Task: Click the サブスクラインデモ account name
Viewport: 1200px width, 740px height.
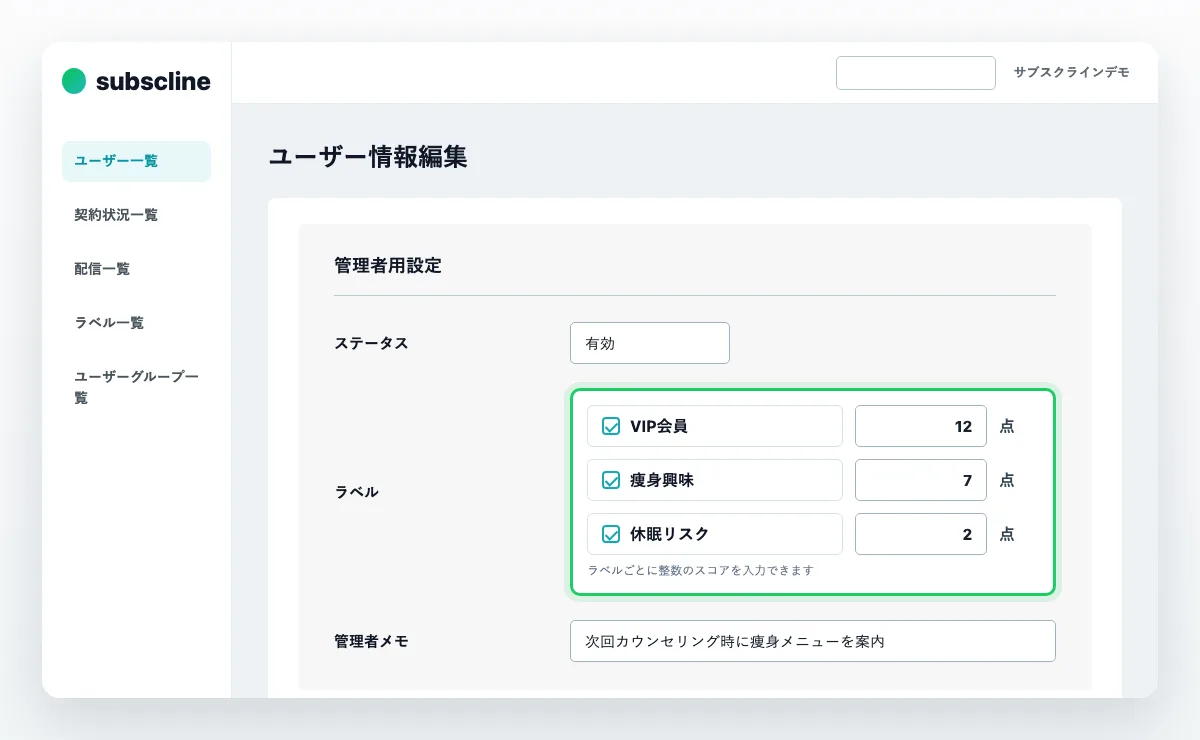Action: tap(1072, 73)
